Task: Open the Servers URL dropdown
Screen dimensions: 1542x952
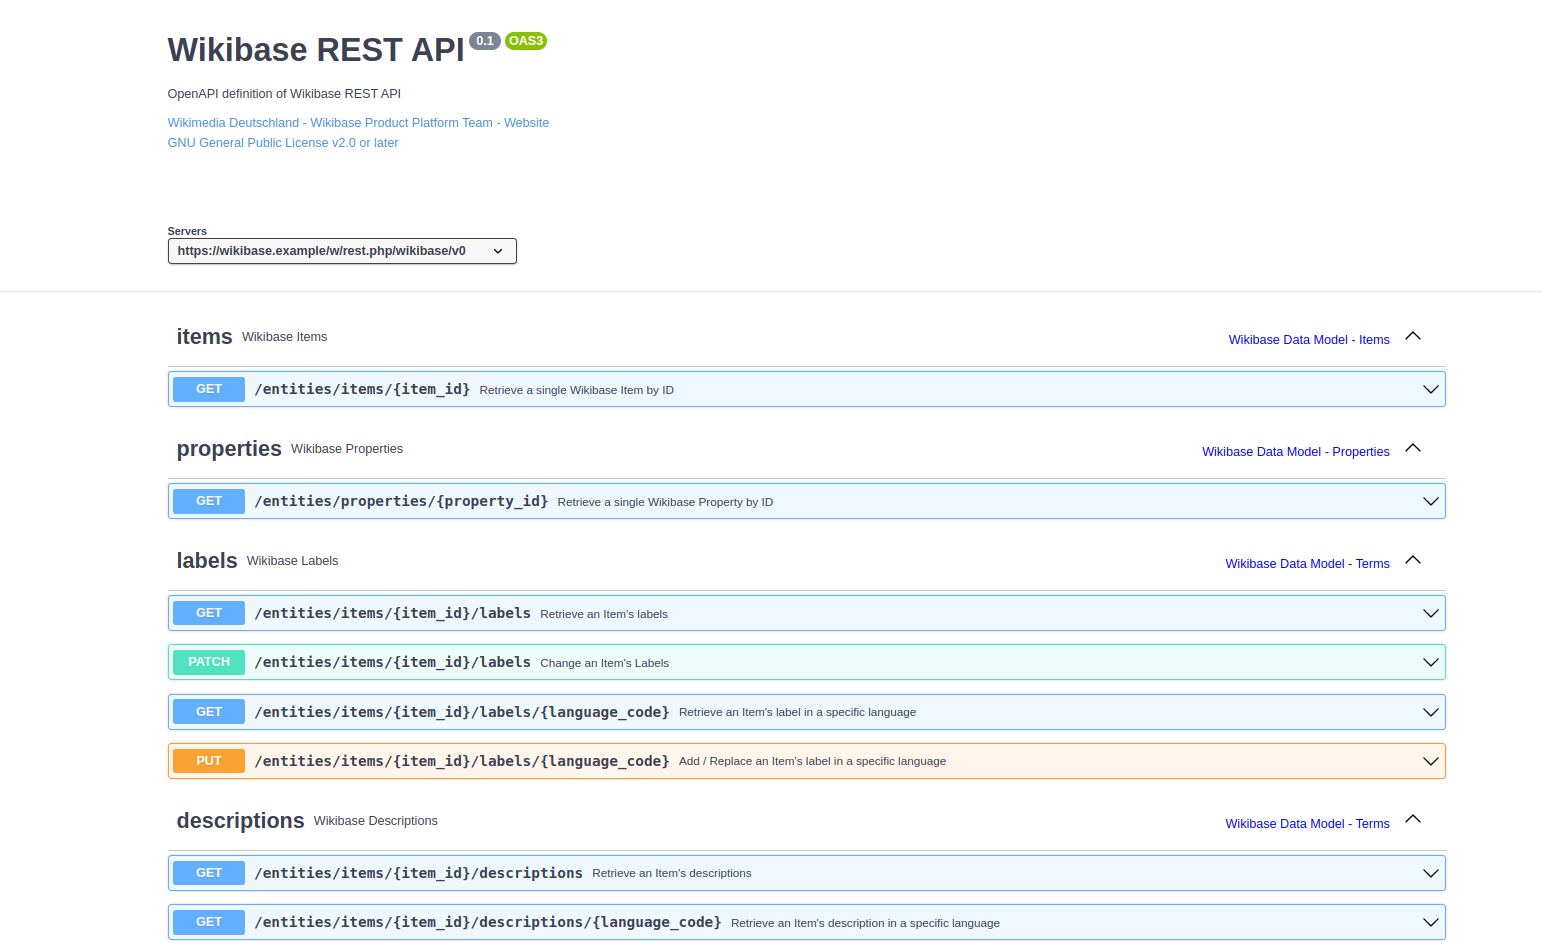Action: tap(341, 251)
